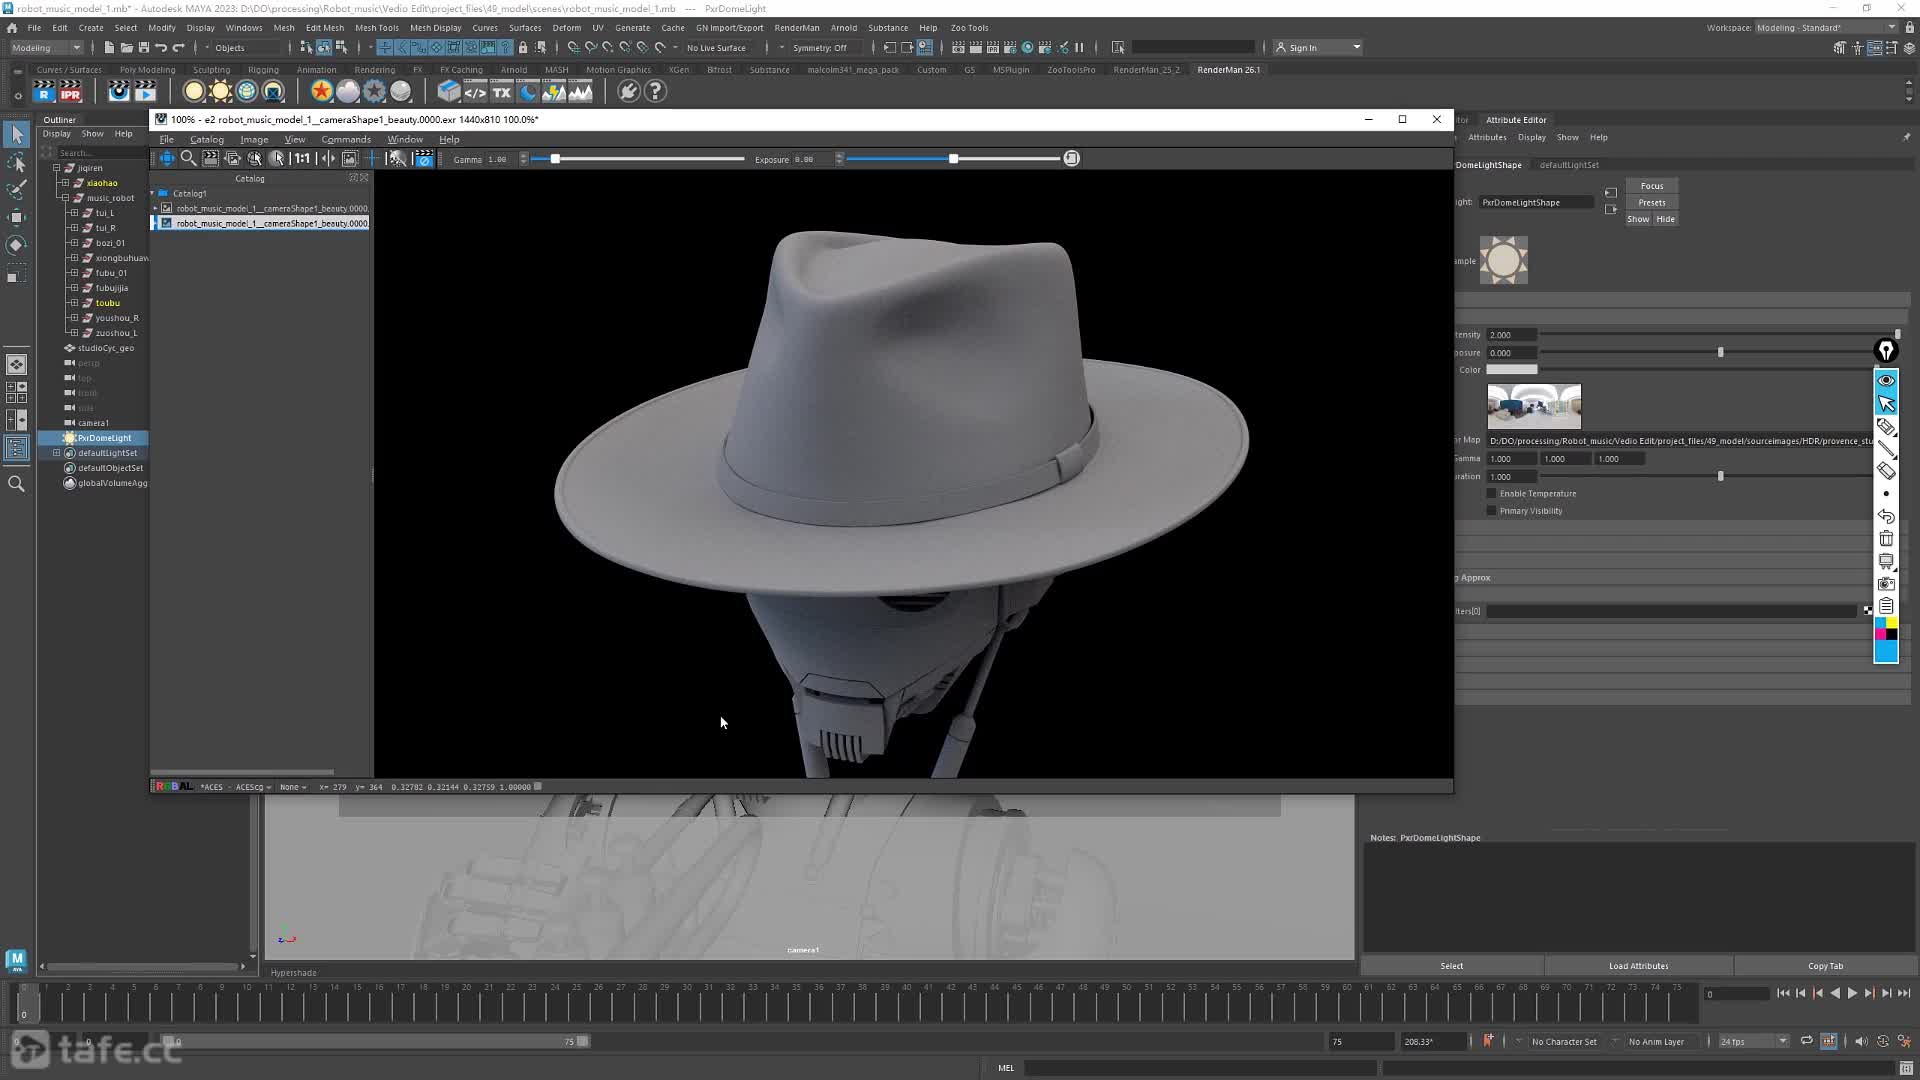Click the Load Attributes button

coord(1638,966)
